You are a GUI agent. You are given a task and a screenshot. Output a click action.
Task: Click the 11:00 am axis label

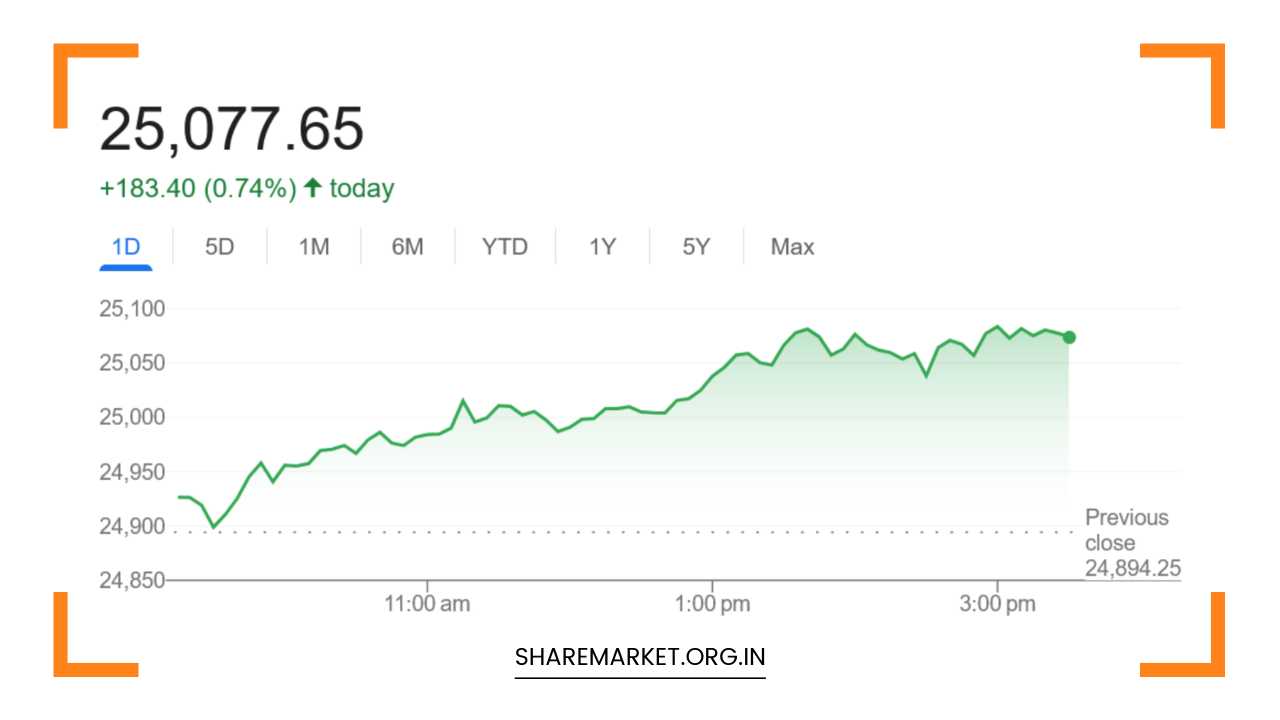click(x=428, y=604)
